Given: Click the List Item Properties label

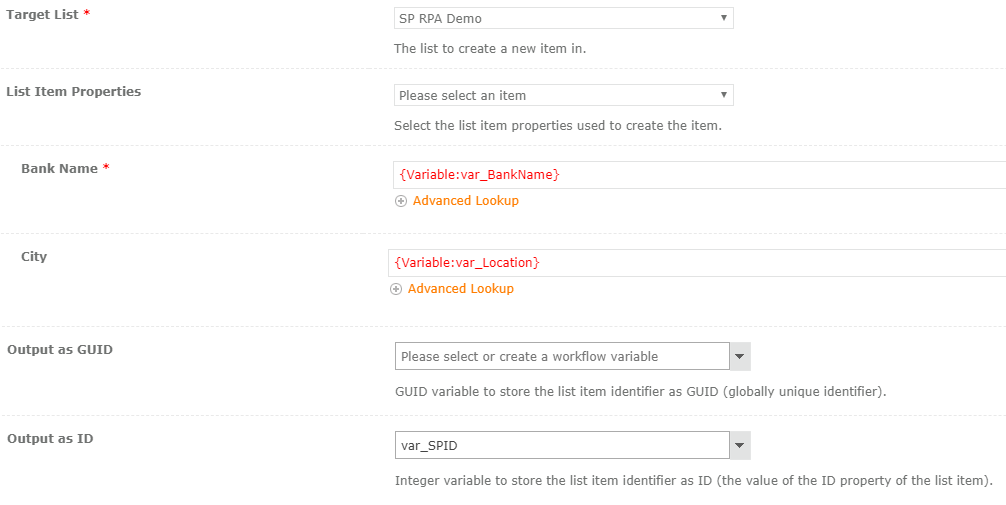Looking at the screenshot, I should pos(74,92).
